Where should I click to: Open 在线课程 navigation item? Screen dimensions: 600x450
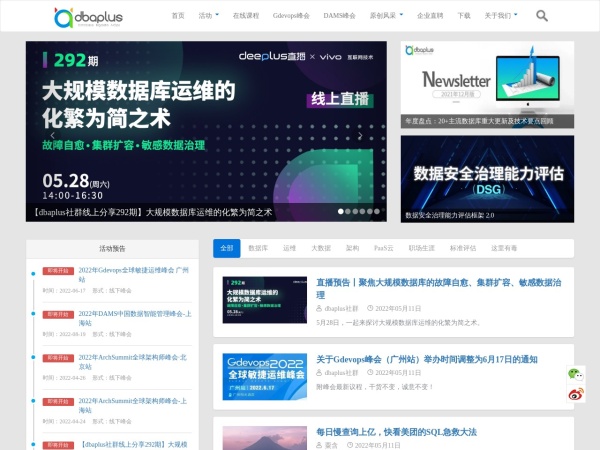(x=246, y=16)
